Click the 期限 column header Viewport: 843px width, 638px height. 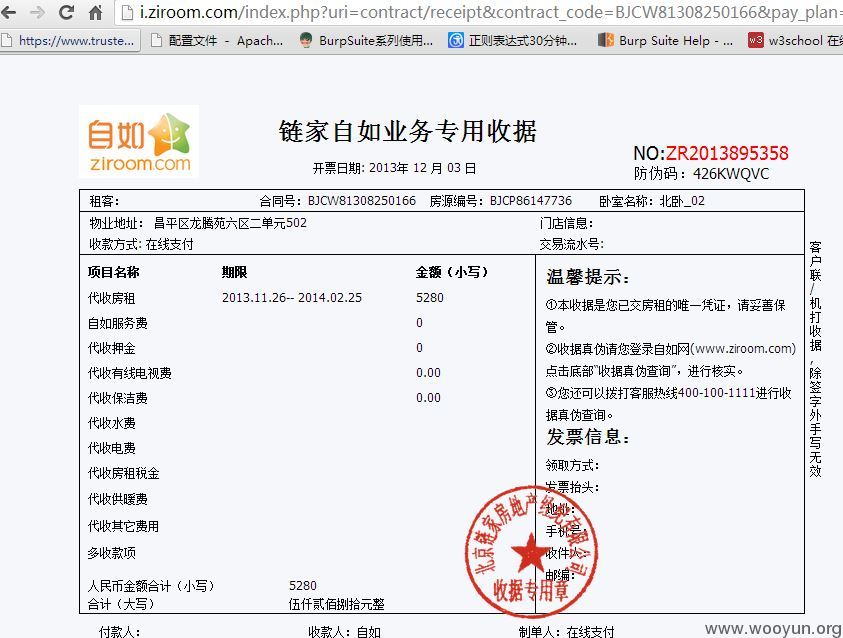tap(234, 273)
